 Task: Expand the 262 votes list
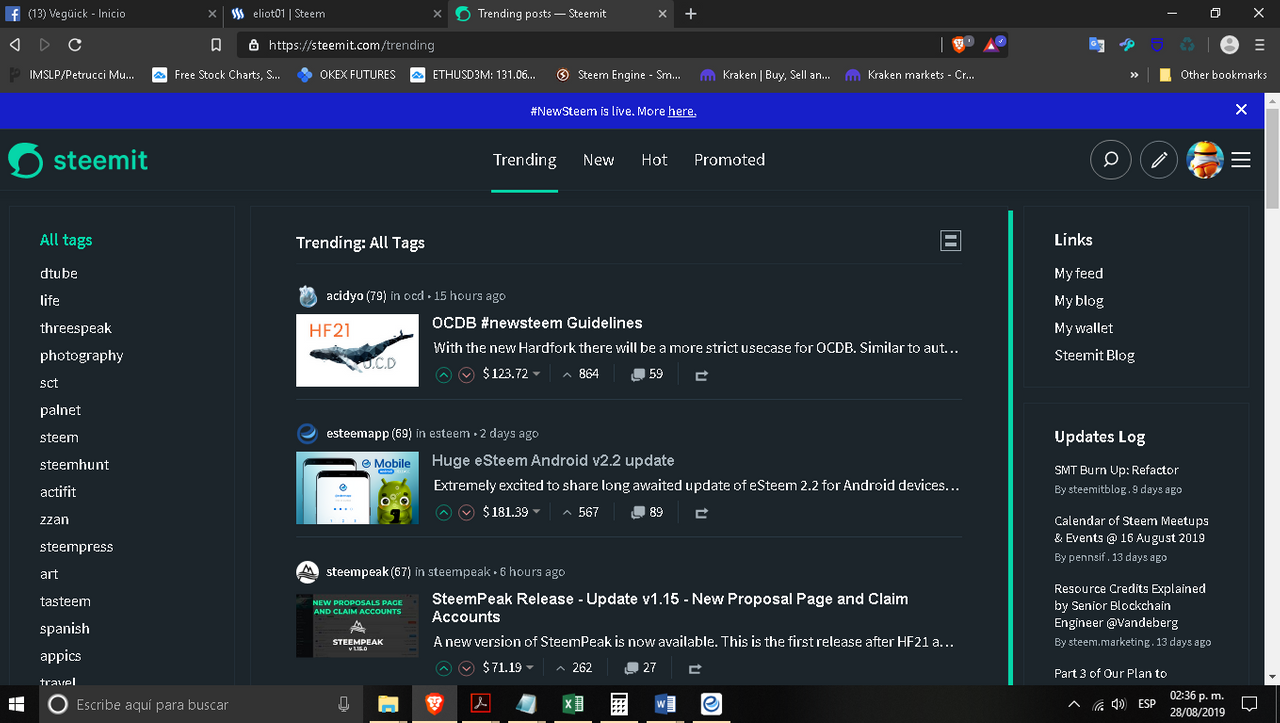pos(573,668)
